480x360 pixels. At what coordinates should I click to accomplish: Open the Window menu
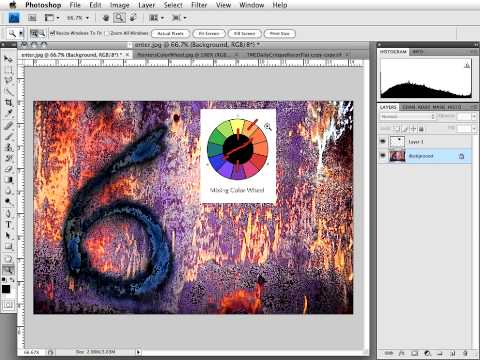click(252, 5)
